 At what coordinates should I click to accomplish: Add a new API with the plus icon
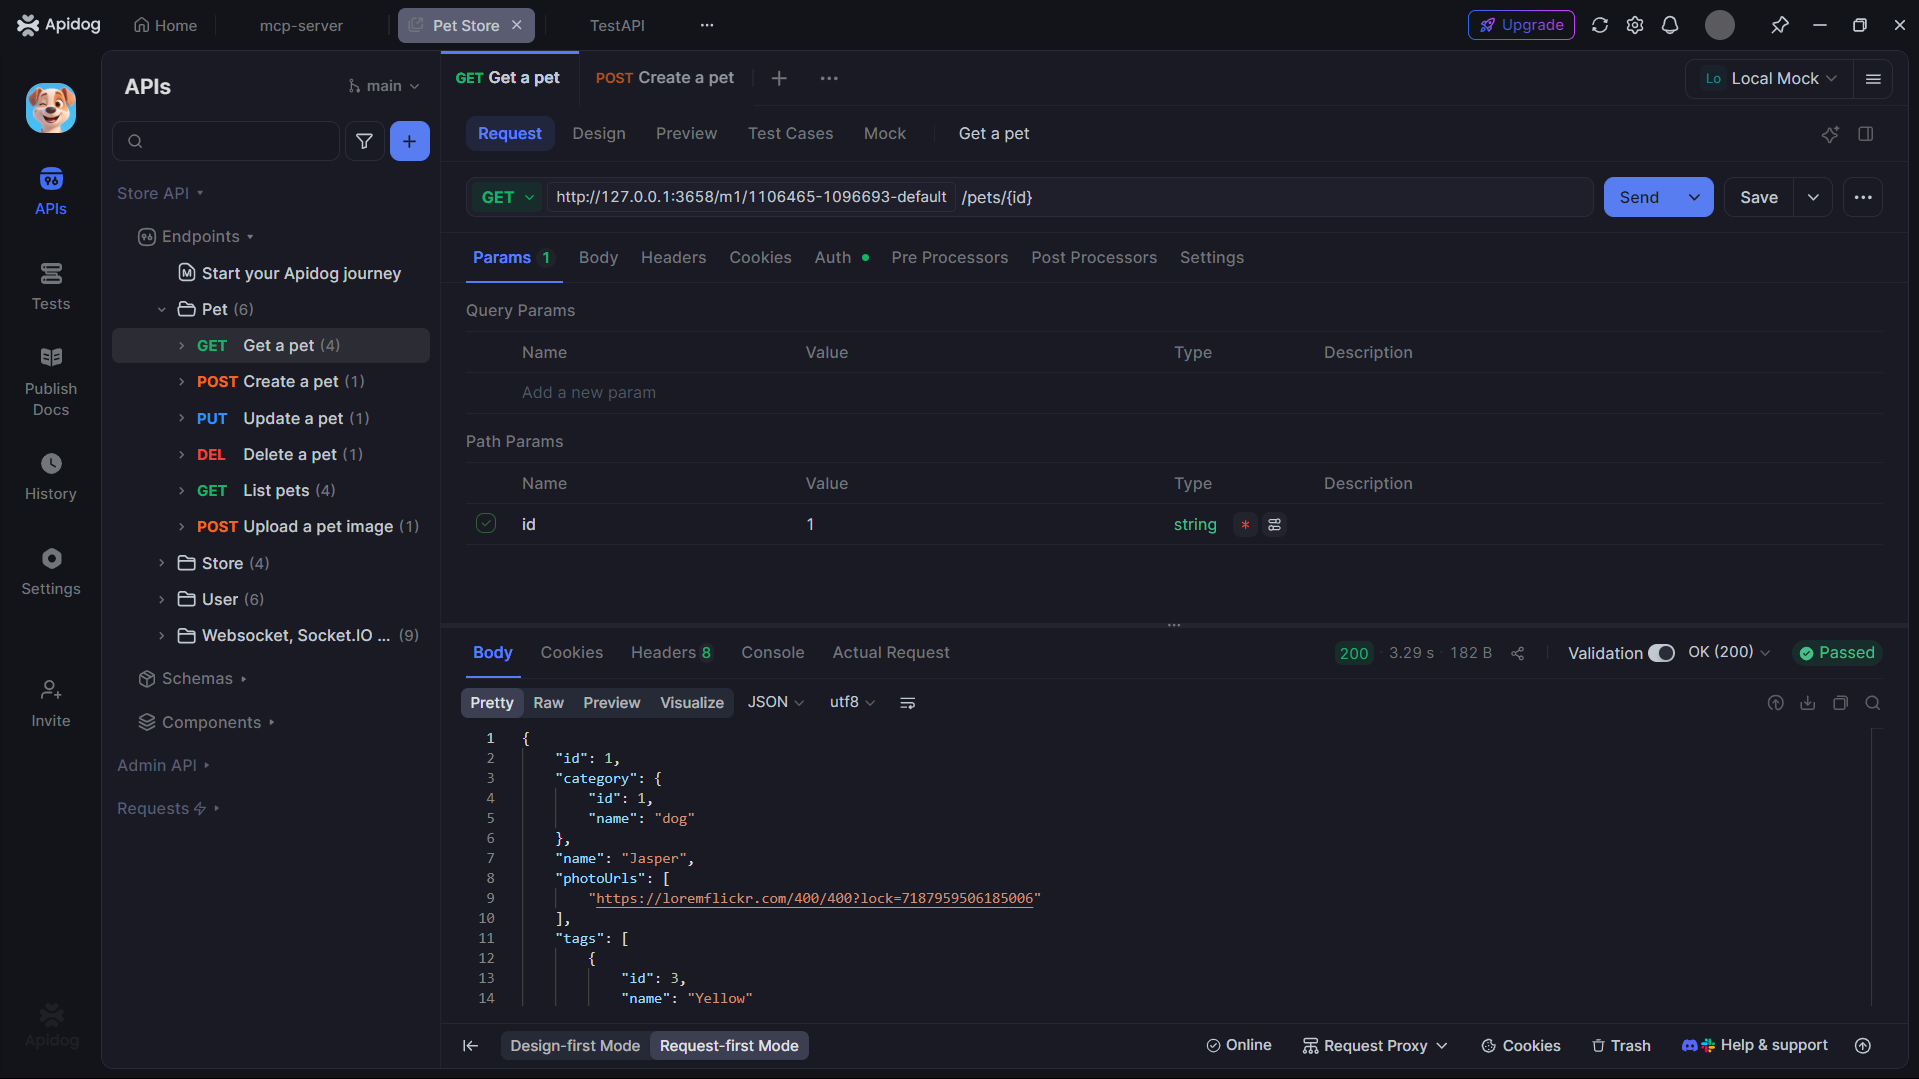point(409,141)
